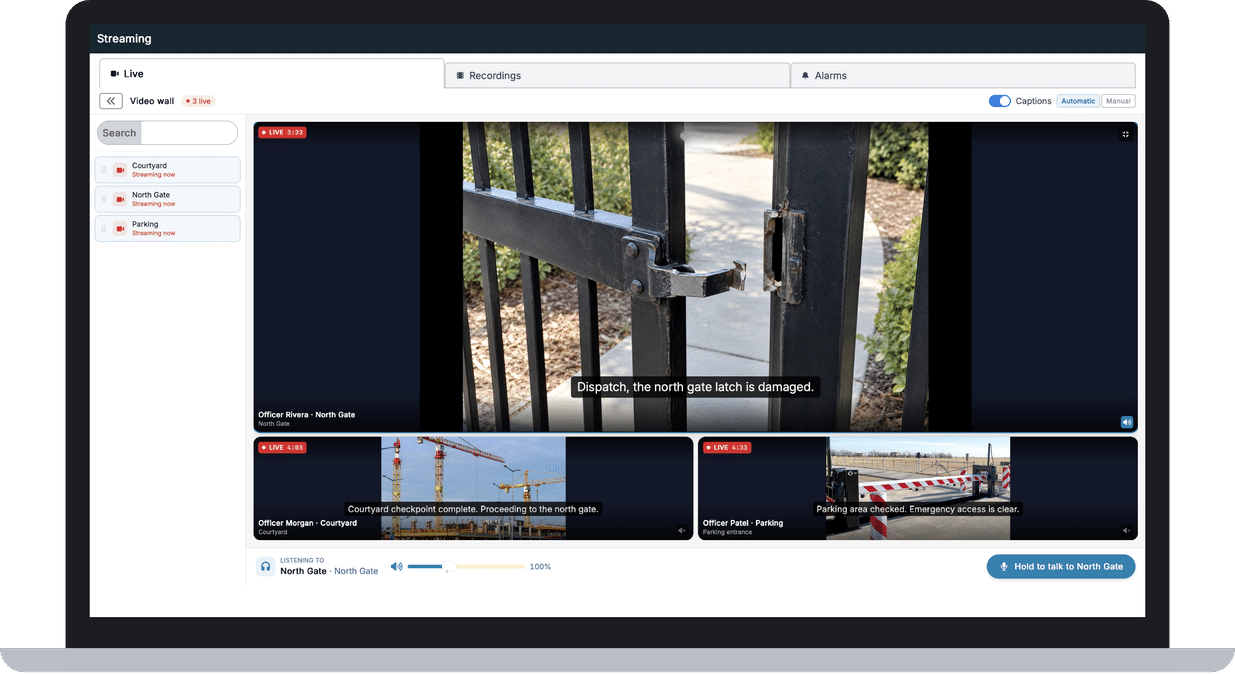Adjust the listening volume slider

click(x=466, y=567)
